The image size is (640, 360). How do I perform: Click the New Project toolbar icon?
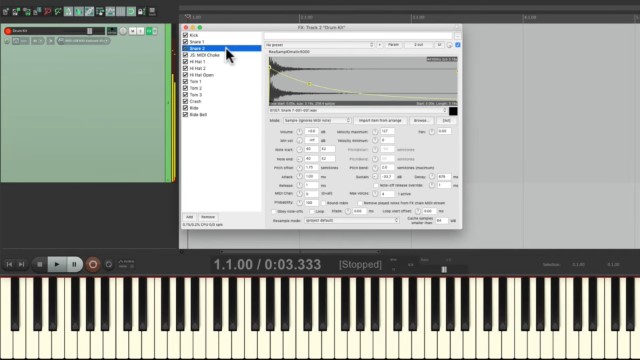point(6,11)
